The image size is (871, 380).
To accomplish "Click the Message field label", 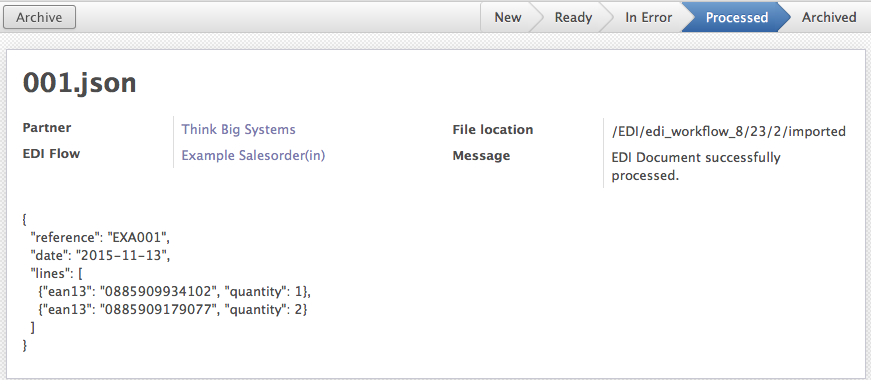I will coord(481,156).
